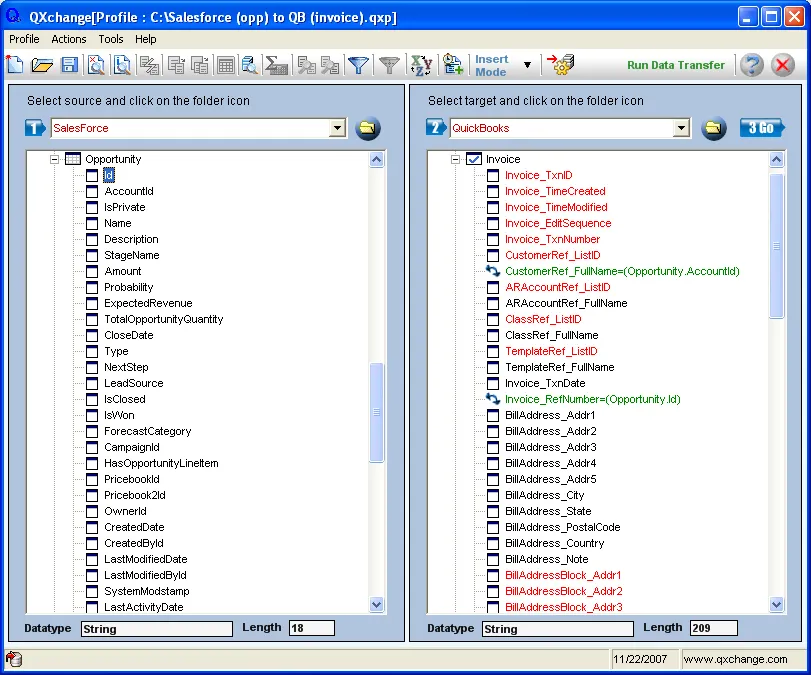Click the step 2 arrow button

click(436, 127)
